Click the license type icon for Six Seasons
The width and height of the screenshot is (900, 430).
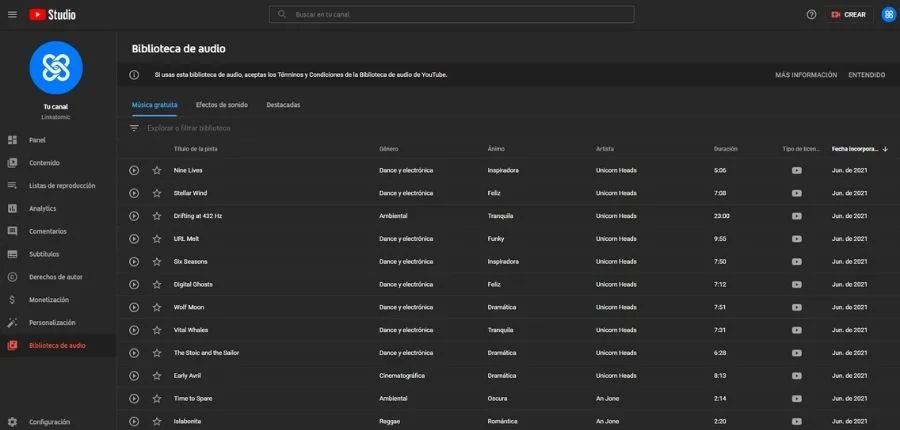(x=796, y=261)
